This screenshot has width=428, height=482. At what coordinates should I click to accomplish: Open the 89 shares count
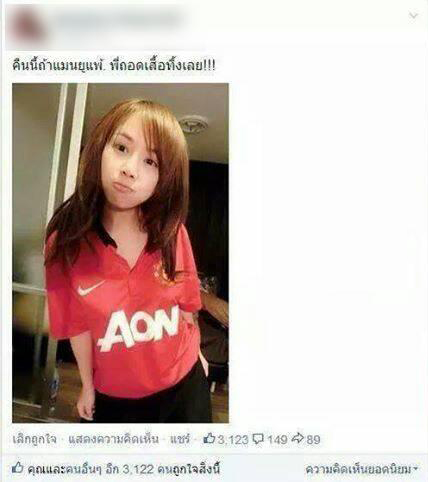[x=313, y=440]
